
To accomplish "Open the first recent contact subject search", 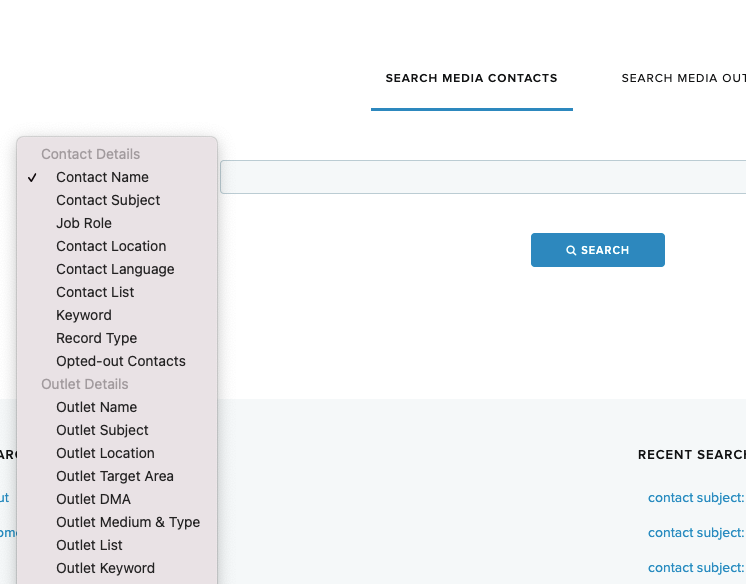I will (696, 497).
